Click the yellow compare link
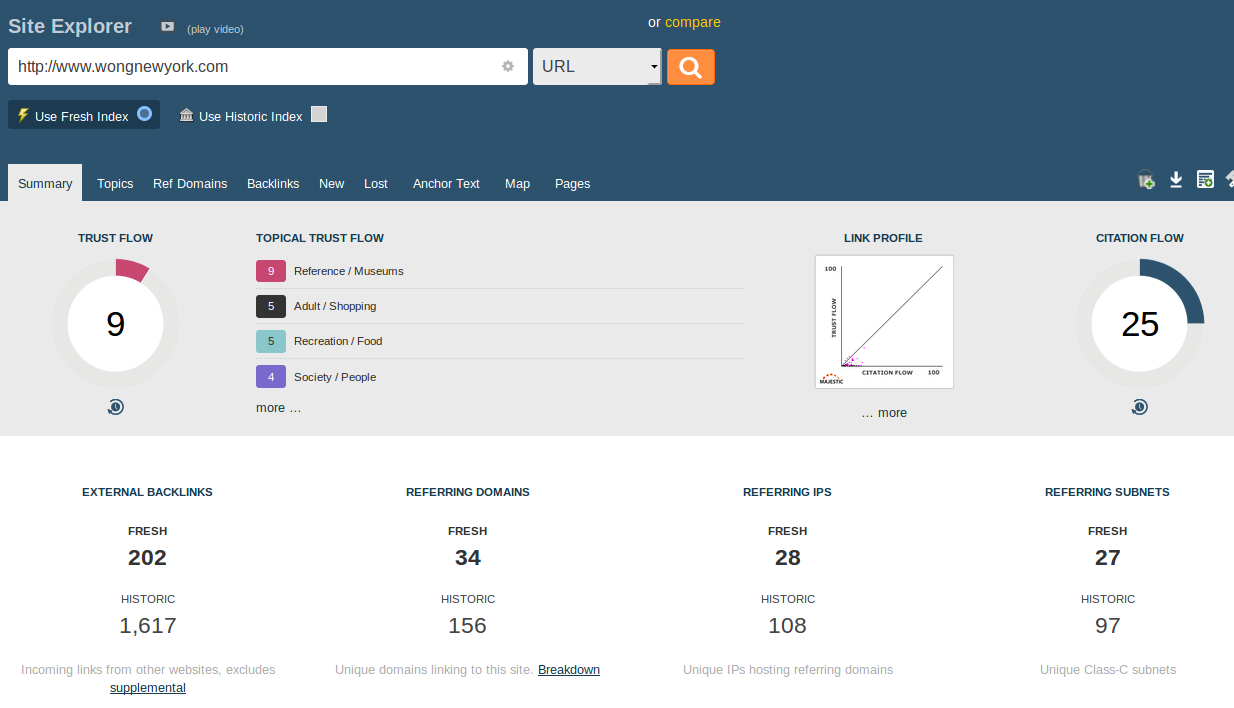Image resolution: width=1234 pixels, height=708 pixels. [x=692, y=22]
